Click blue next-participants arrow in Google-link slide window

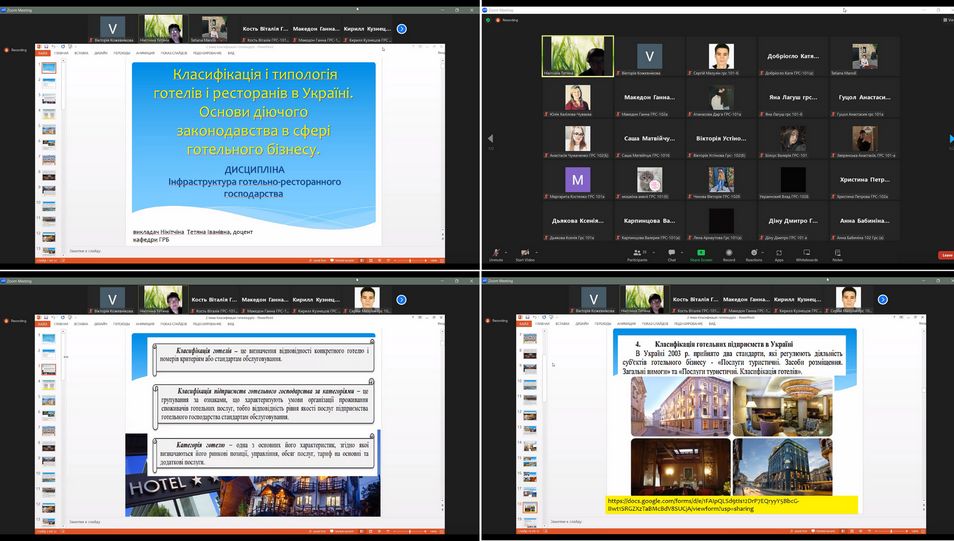[x=883, y=299]
